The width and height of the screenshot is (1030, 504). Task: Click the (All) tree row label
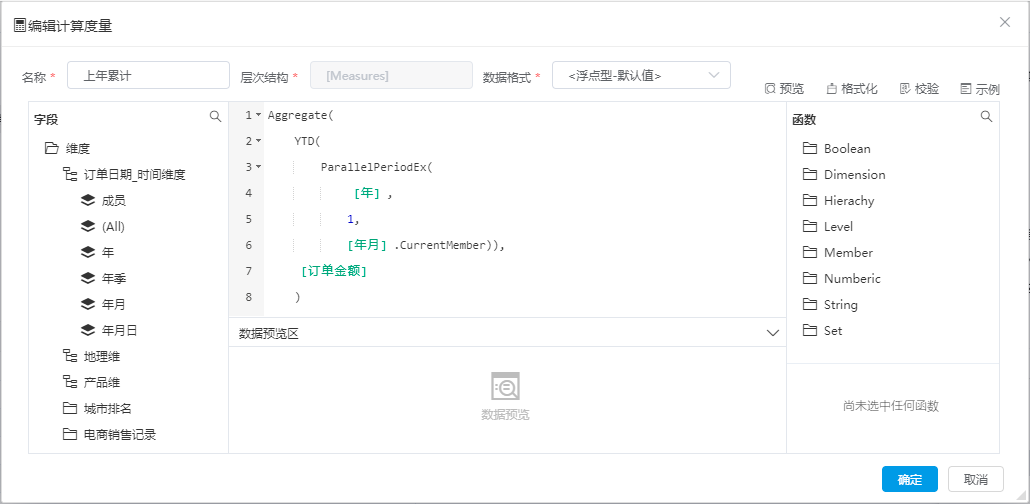click(113, 227)
